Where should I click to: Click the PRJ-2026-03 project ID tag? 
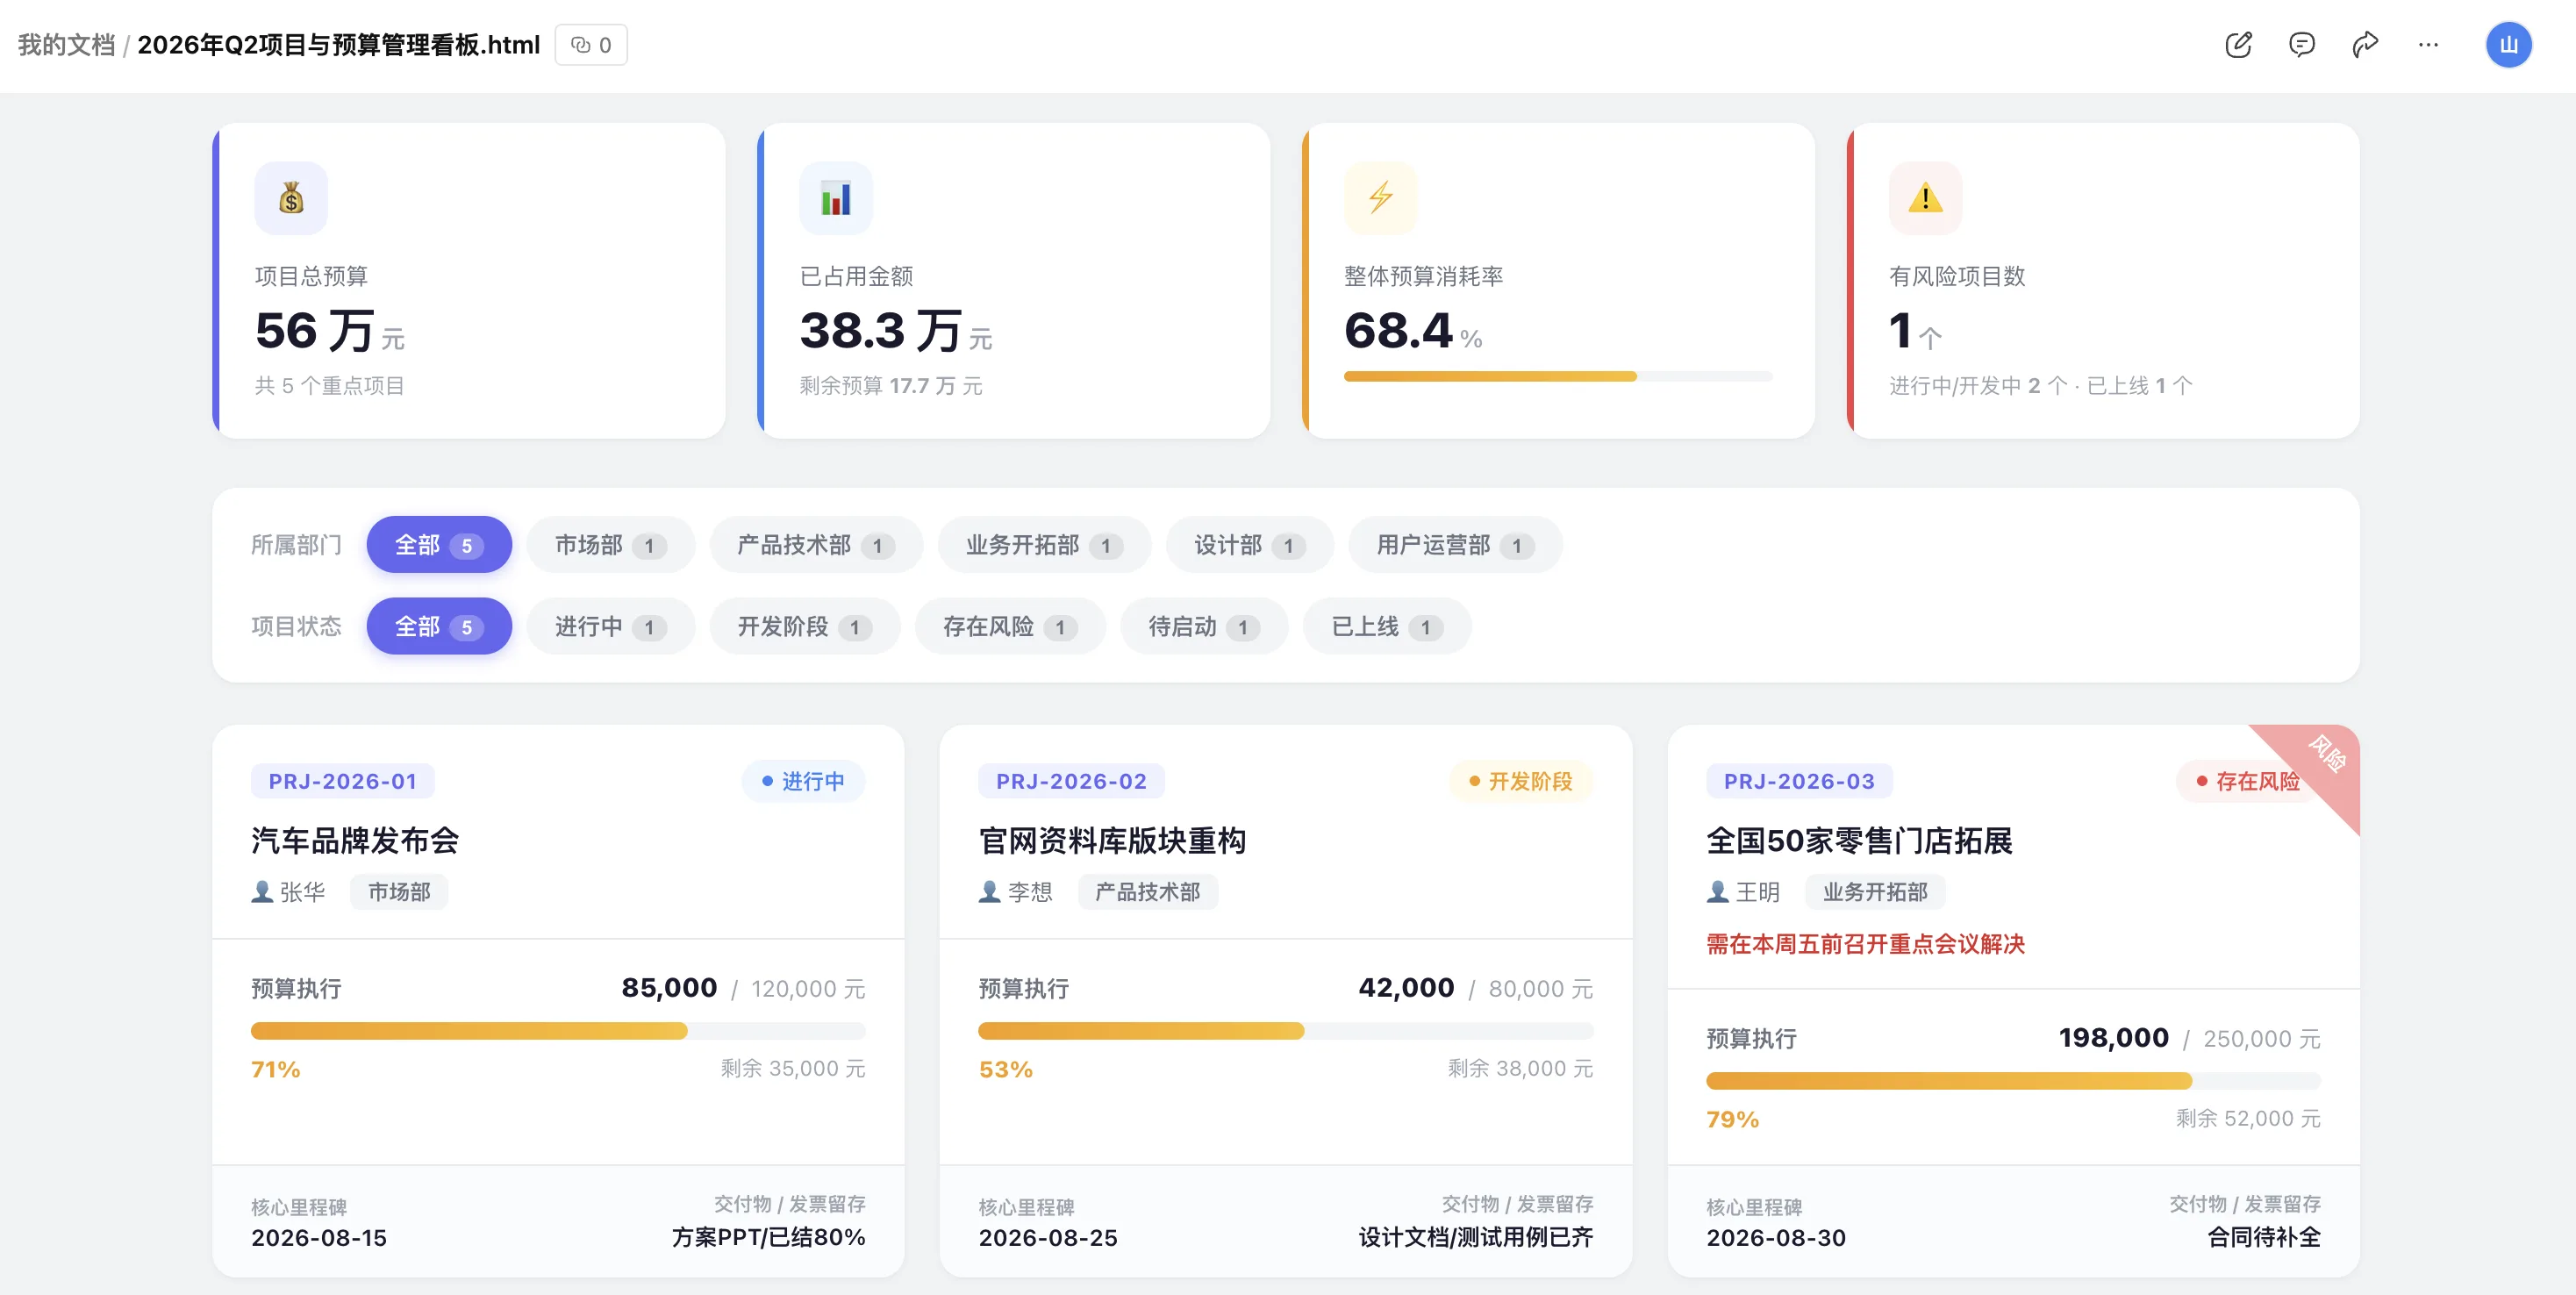(1799, 781)
